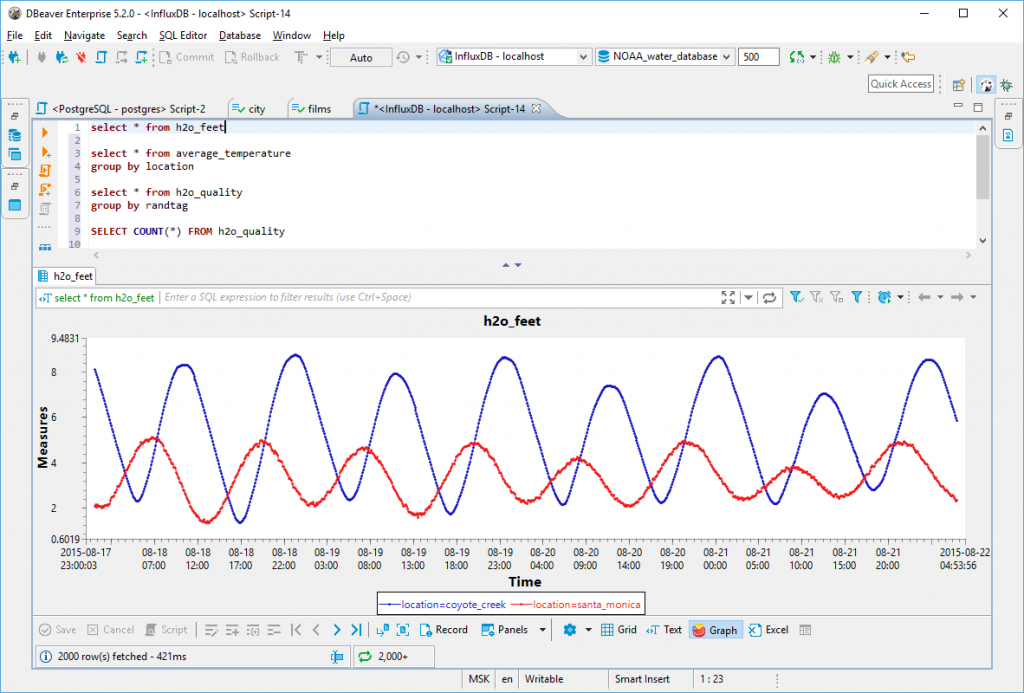Click the result set limit field 500
Viewport: 1024px width, 693px height.
click(758, 57)
